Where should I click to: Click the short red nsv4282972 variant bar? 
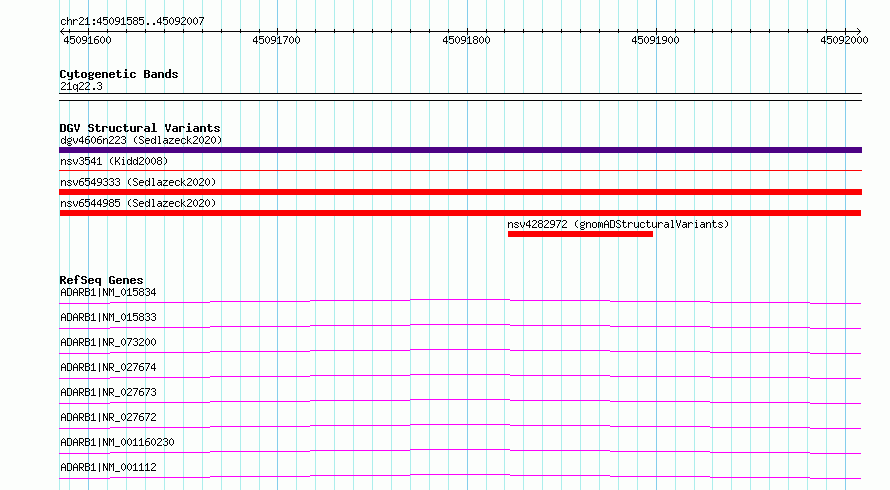(x=580, y=234)
